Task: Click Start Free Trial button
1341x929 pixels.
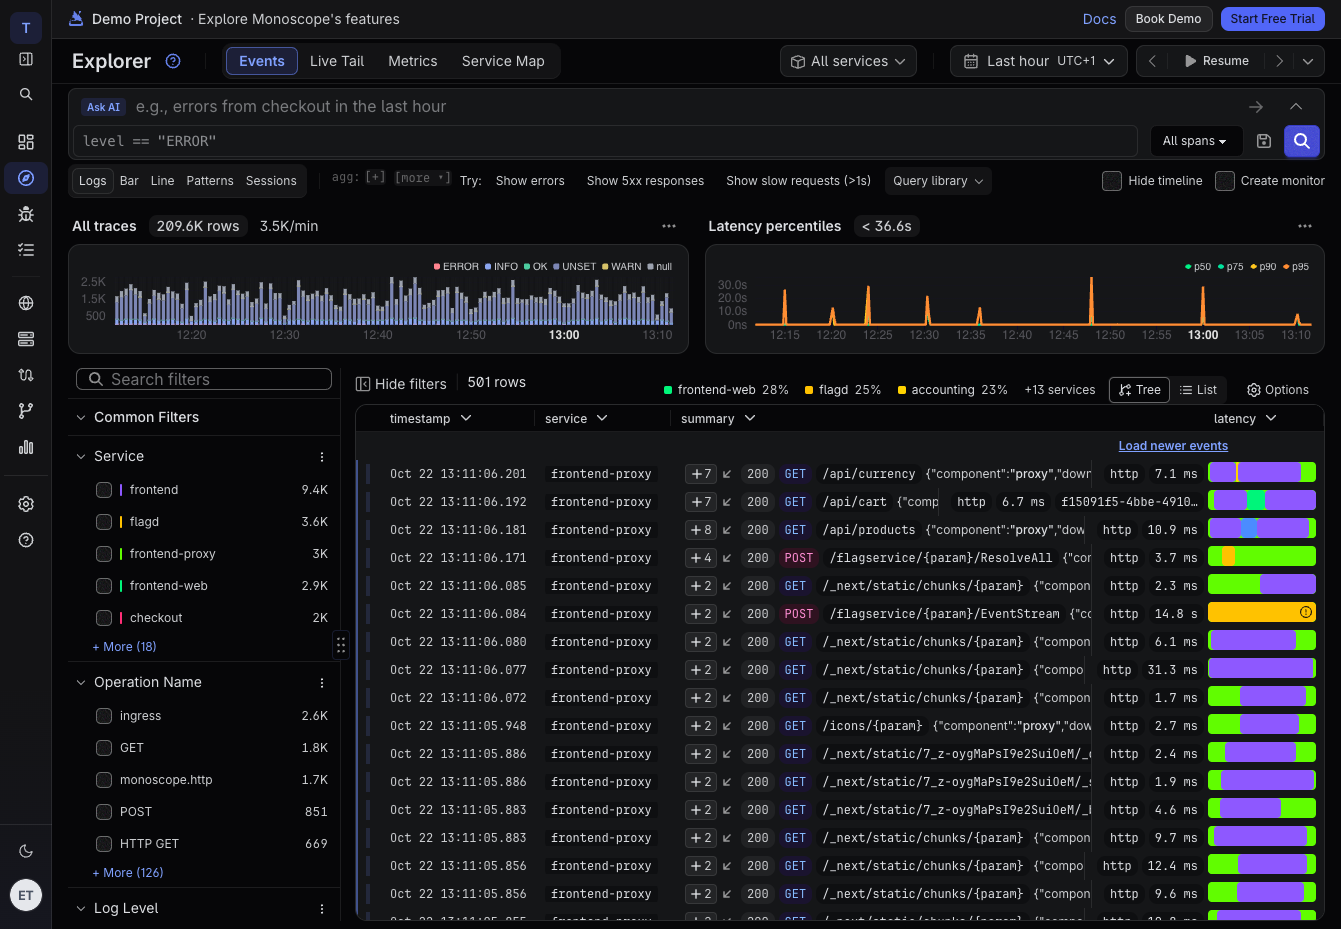Action: click(x=1272, y=19)
